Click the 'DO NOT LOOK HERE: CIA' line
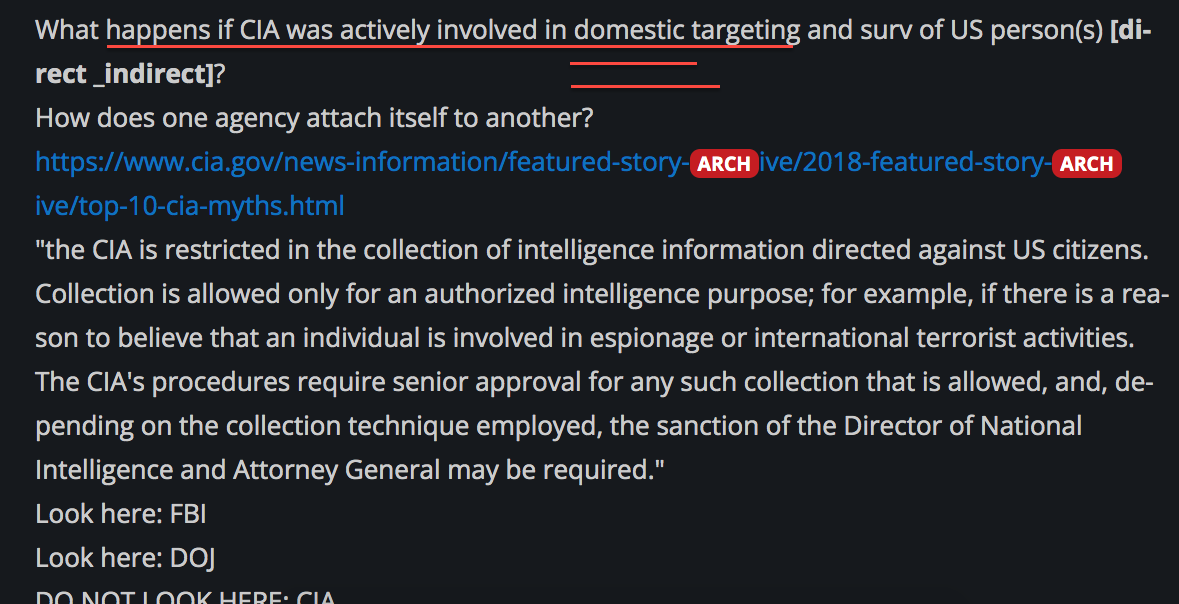1179x604 pixels. 185,596
